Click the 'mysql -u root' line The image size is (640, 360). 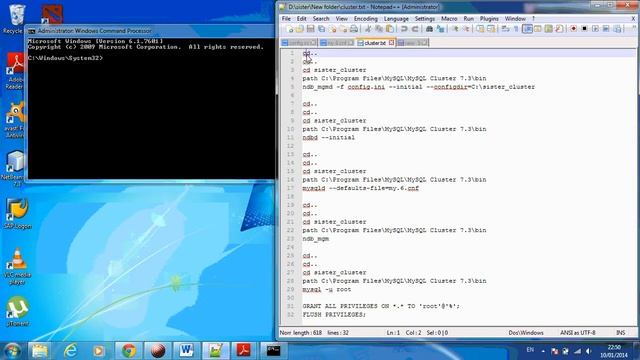pyautogui.click(x=327, y=289)
